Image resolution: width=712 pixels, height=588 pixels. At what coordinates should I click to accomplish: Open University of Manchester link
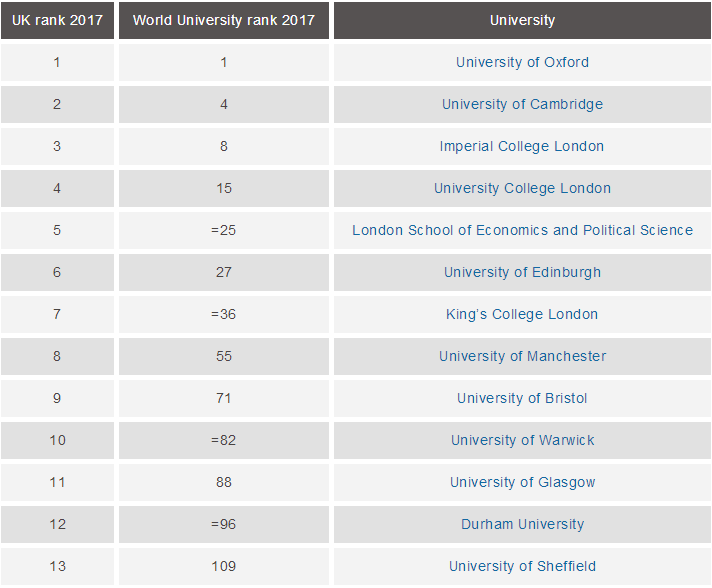(522, 356)
